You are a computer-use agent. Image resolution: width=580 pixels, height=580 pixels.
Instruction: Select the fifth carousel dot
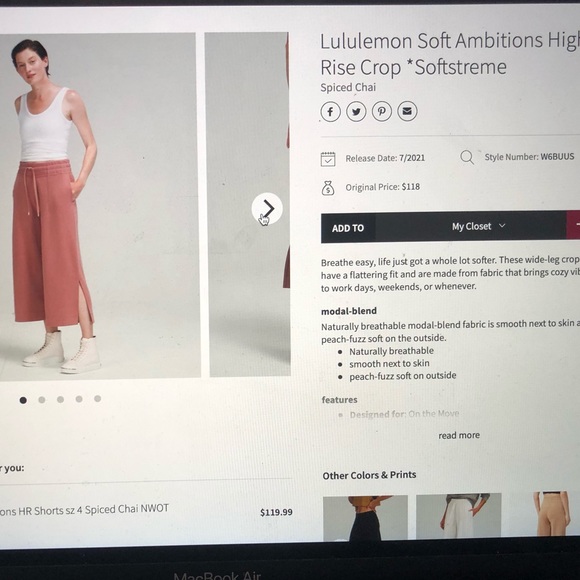point(98,398)
